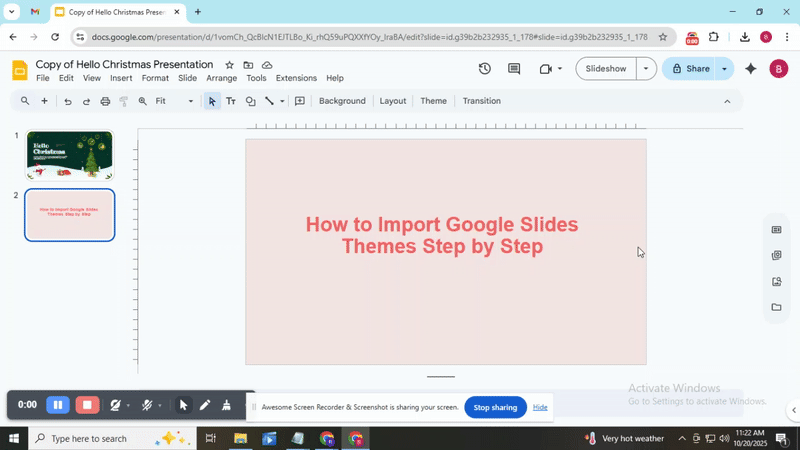
Task: Click the Stop sharing button
Action: [495, 407]
